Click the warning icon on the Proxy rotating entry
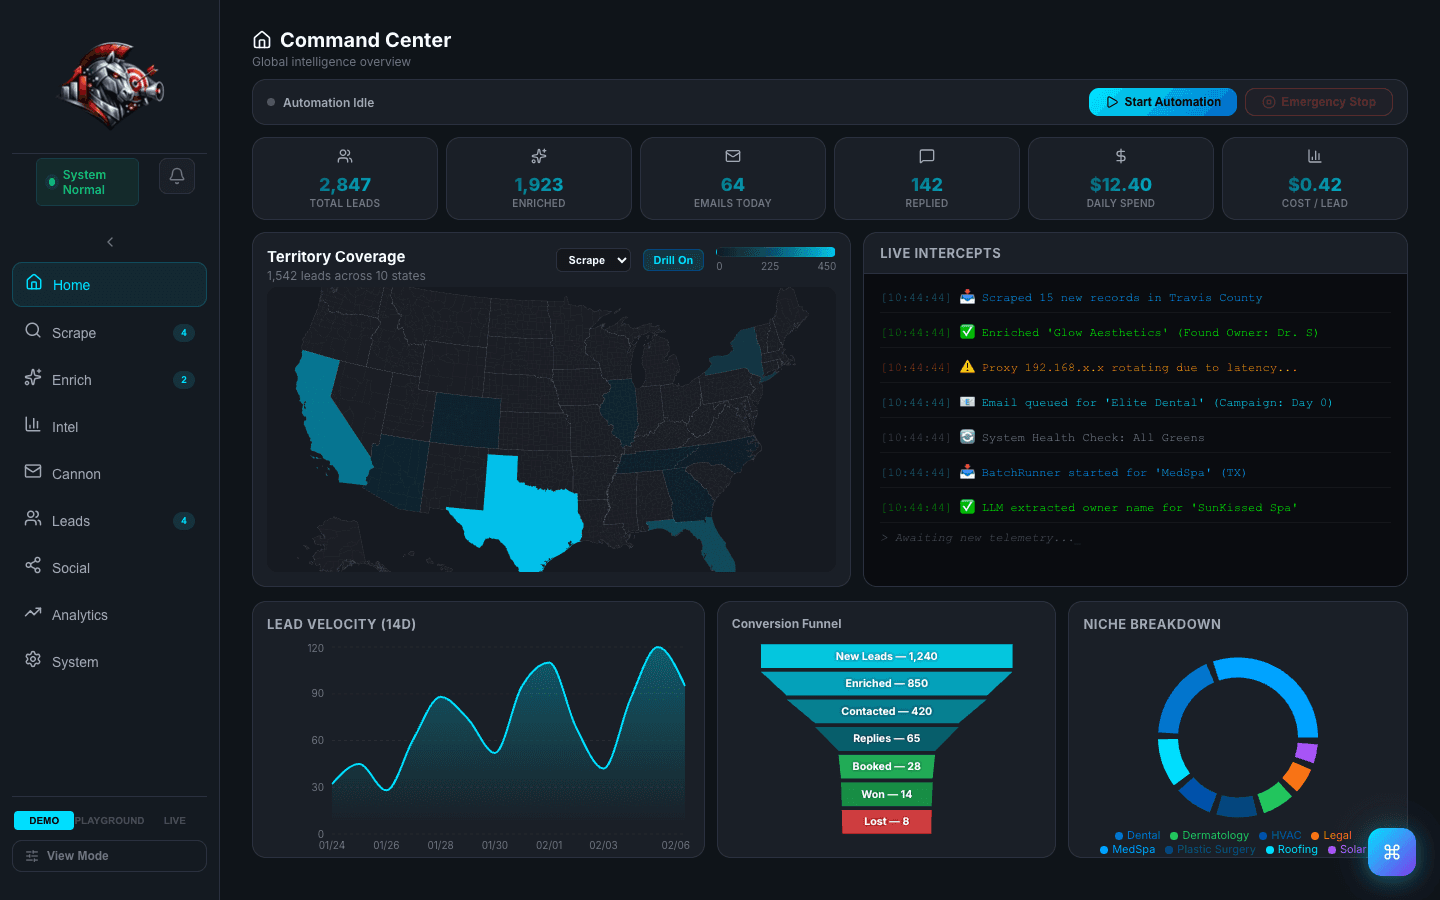The image size is (1440, 900). [967, 367]
